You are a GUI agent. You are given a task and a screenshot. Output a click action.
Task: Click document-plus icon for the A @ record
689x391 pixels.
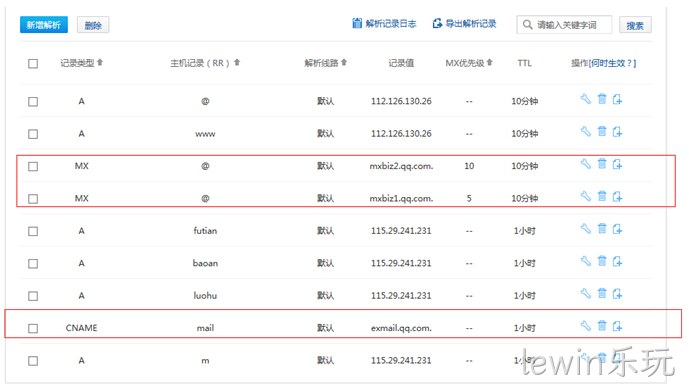[617, 100]
